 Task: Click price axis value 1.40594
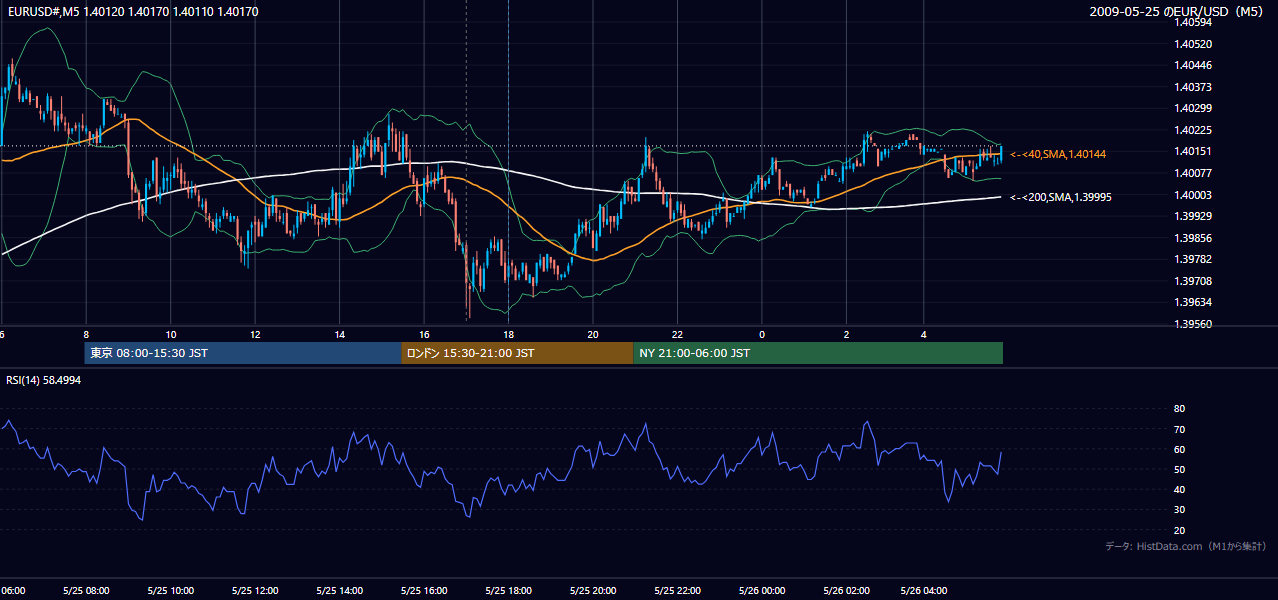[x=1193, y=23]
